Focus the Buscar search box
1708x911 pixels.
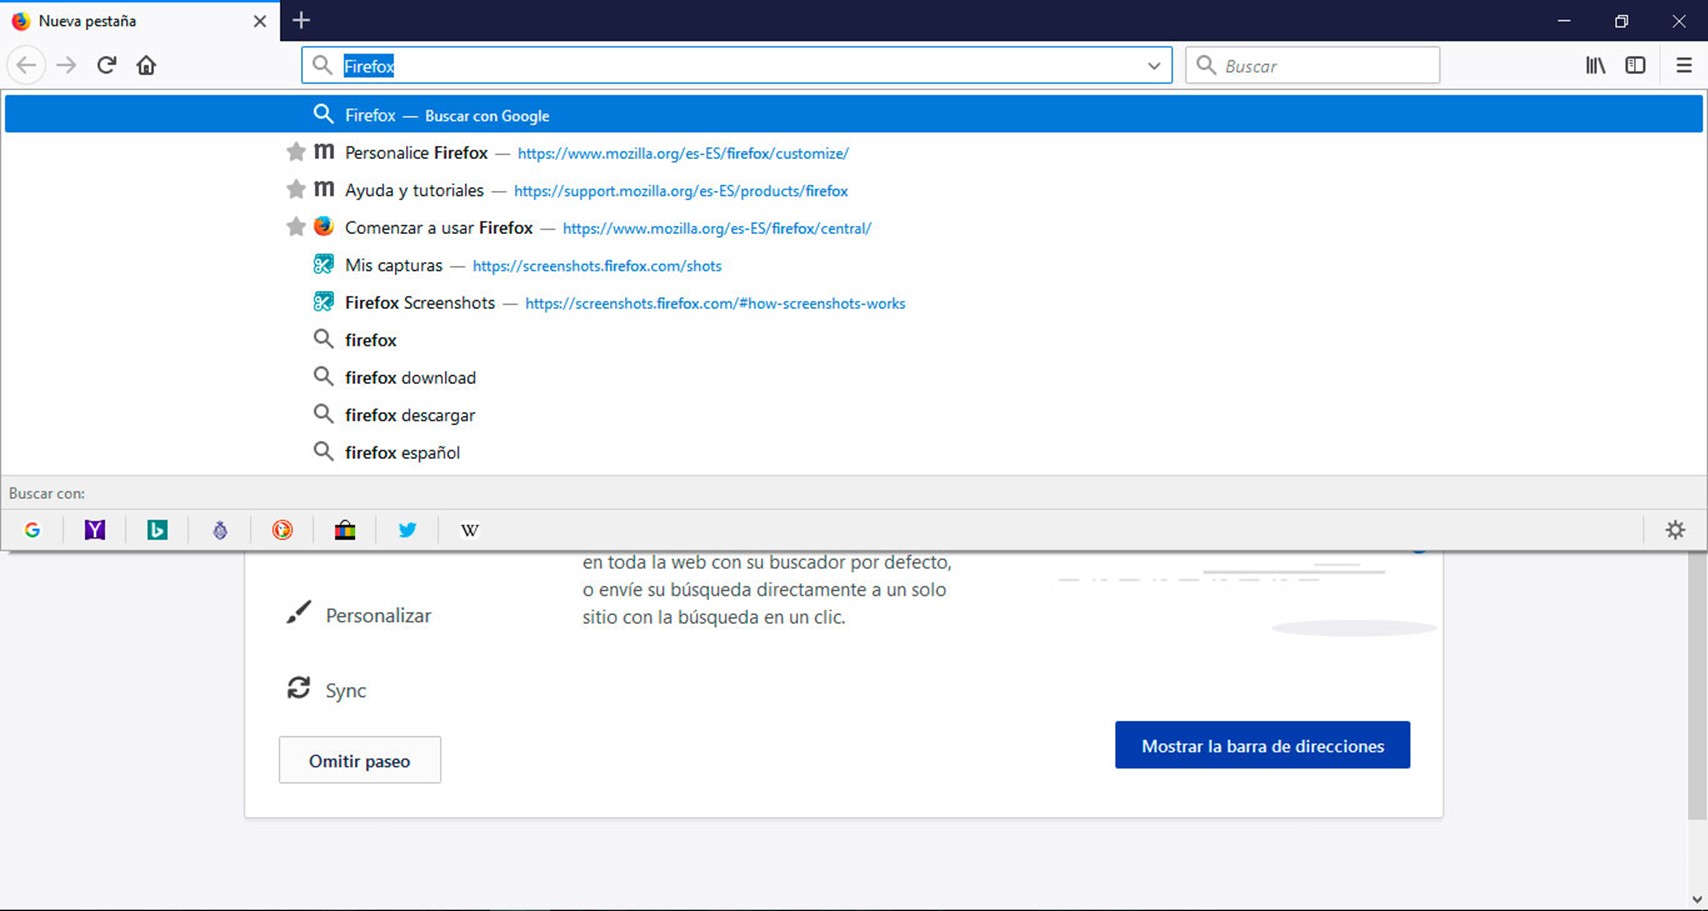tap(1312, 66)
